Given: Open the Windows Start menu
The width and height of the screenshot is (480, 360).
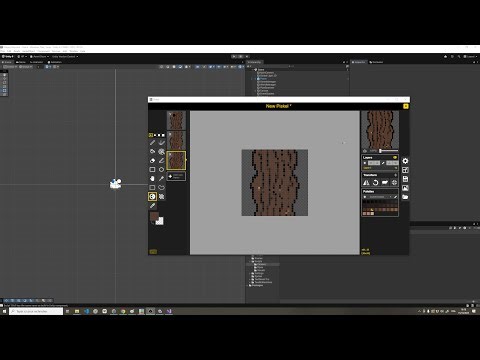Looking at the screenshot, I should click(x=4, y=311).
